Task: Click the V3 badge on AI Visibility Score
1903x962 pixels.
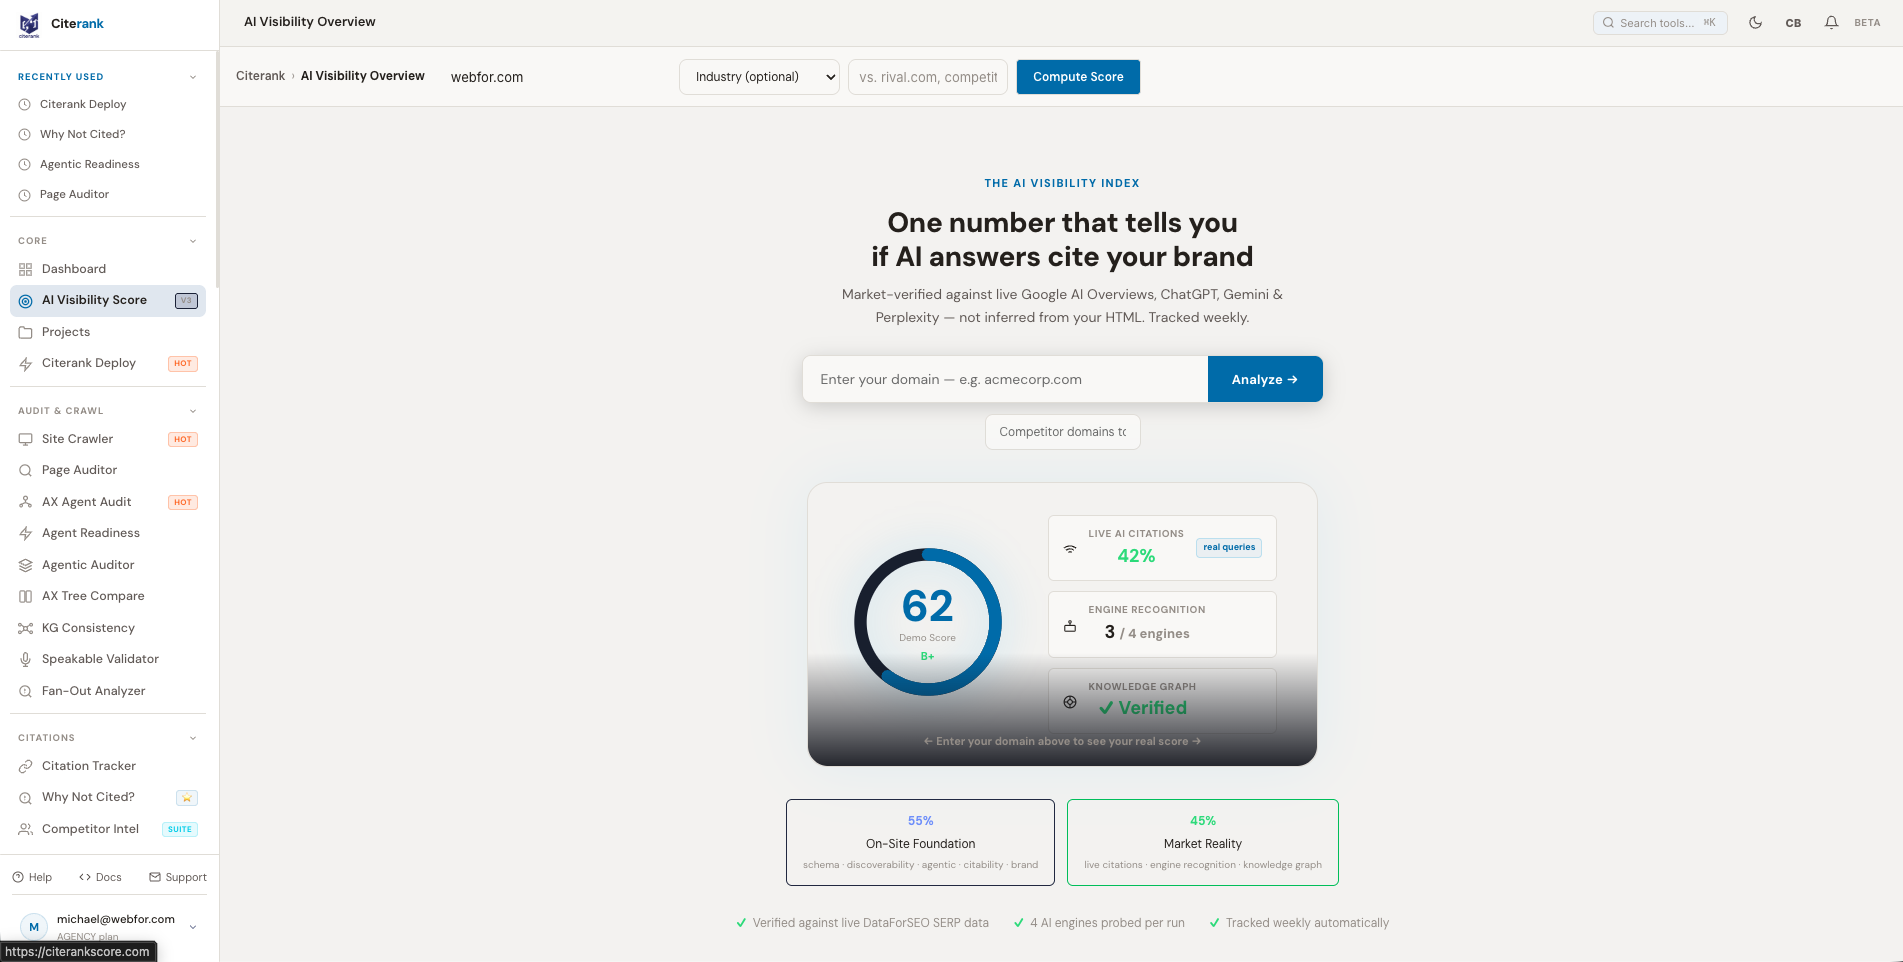Action: coord(186,300)
